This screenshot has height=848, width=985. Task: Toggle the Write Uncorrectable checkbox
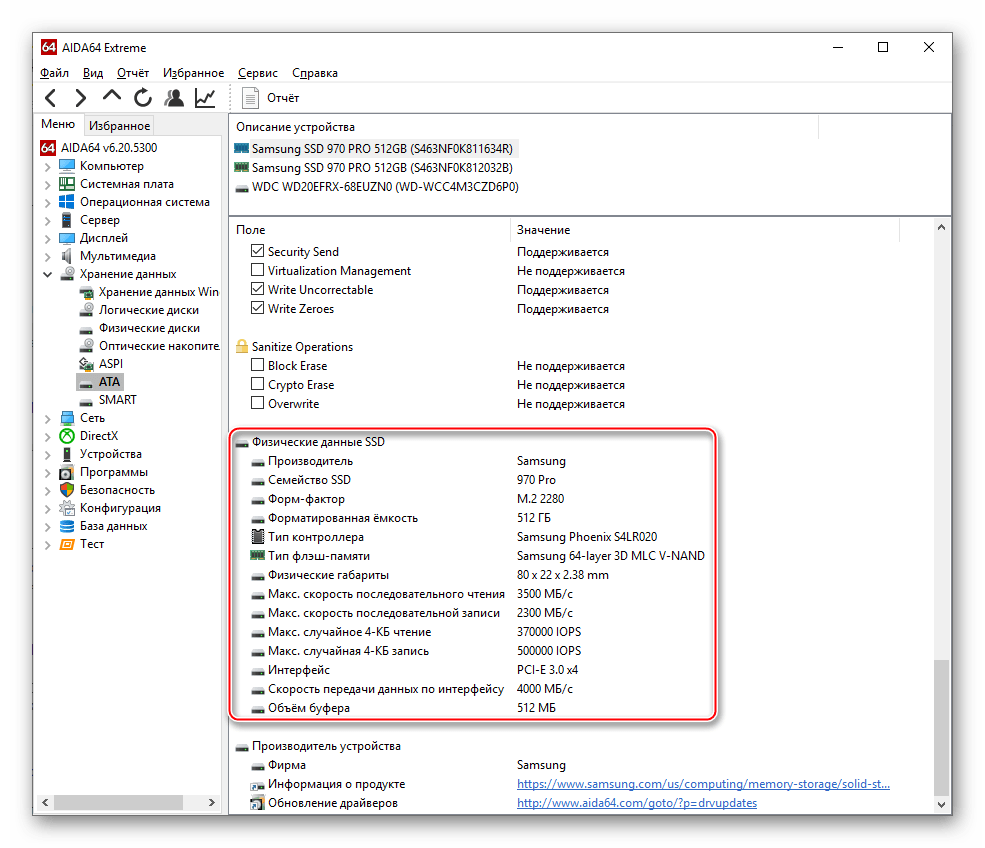257,289
